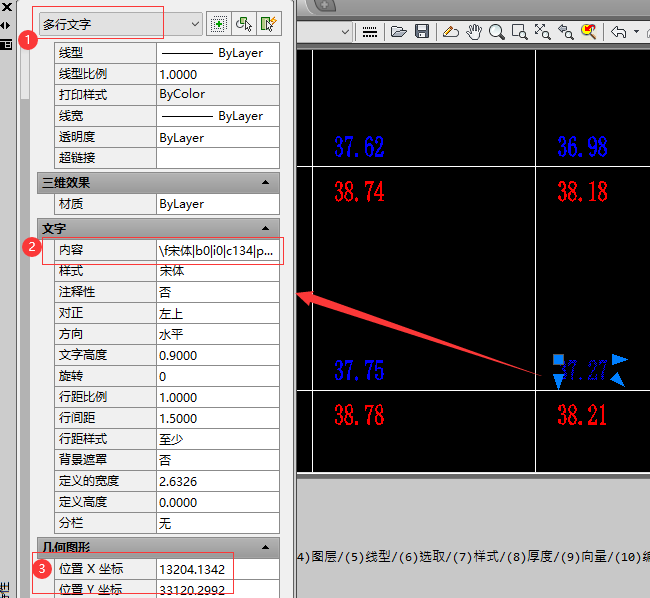Select the Zoom Window icon
The image size is (650, 598).
coord(519,31)
